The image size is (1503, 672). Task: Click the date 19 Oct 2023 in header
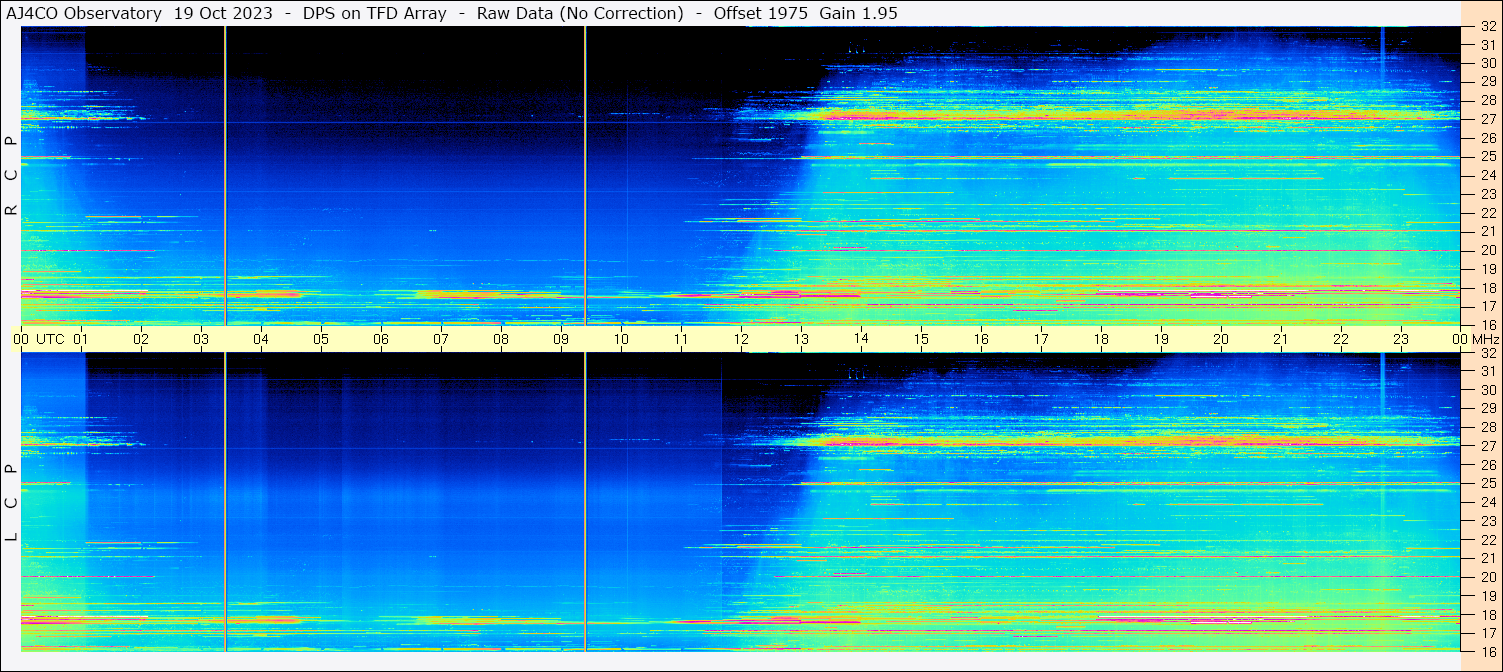pos(223,13)
